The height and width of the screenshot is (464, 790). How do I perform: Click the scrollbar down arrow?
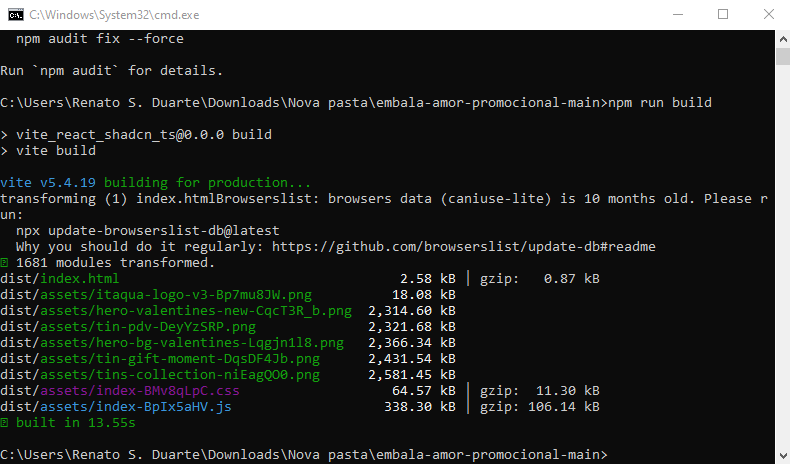tap(781, 455)
